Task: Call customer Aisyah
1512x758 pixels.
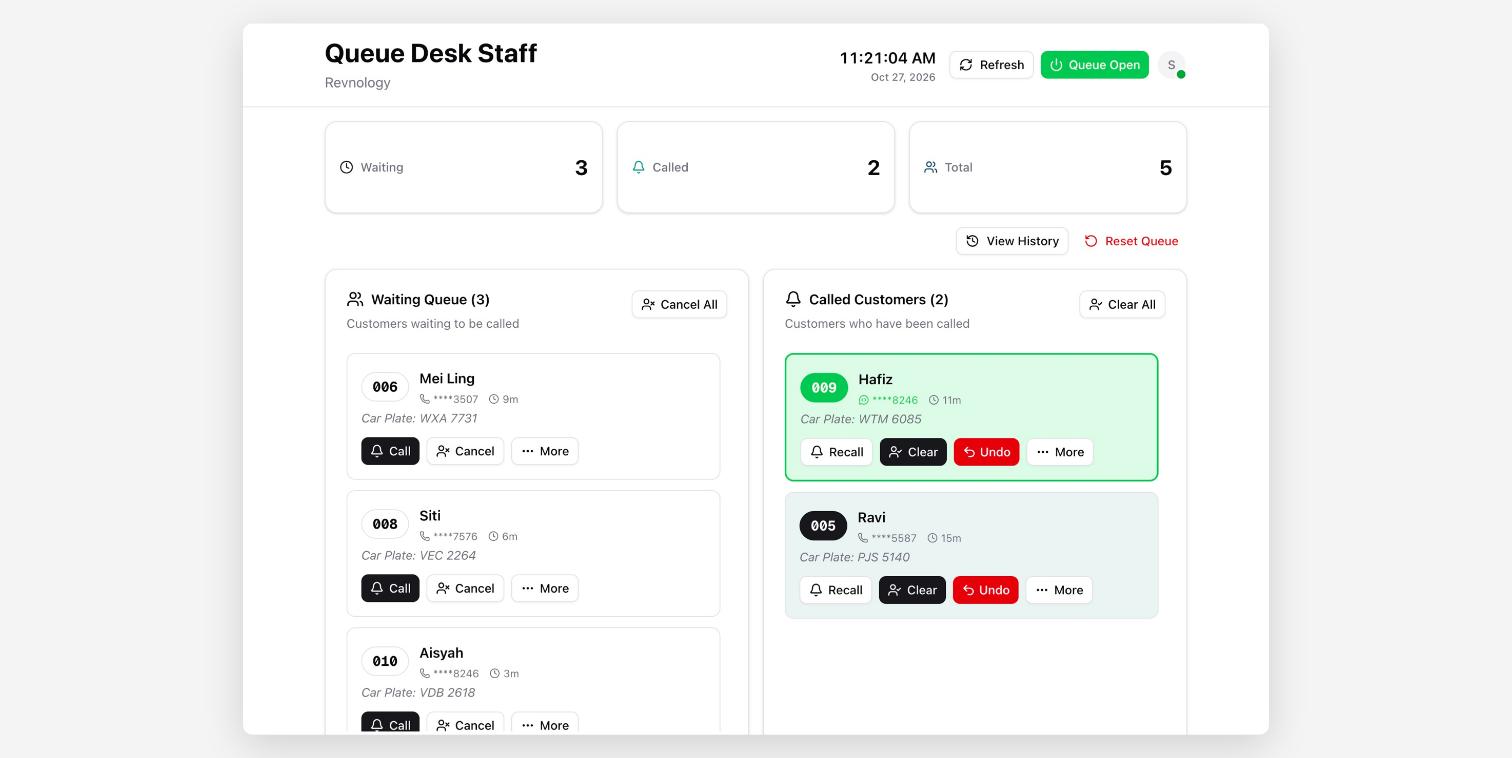Action: 390,723
